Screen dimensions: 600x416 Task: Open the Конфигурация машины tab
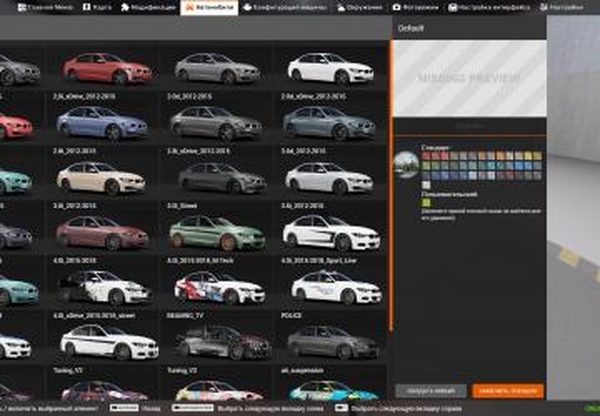coord(285,7)
